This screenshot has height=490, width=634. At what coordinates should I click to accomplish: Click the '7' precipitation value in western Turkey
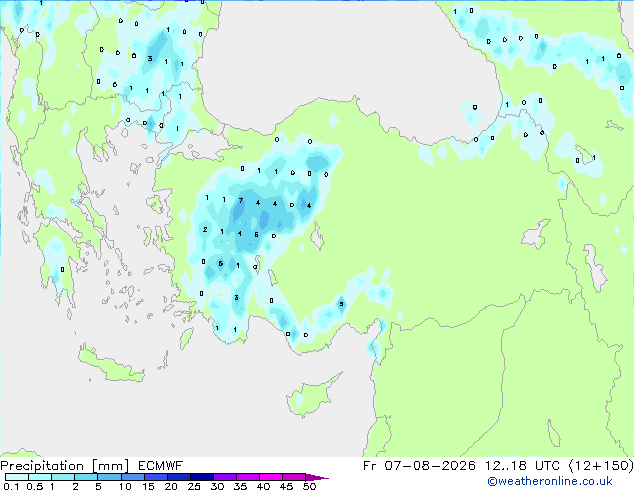(x=241, y=201)
